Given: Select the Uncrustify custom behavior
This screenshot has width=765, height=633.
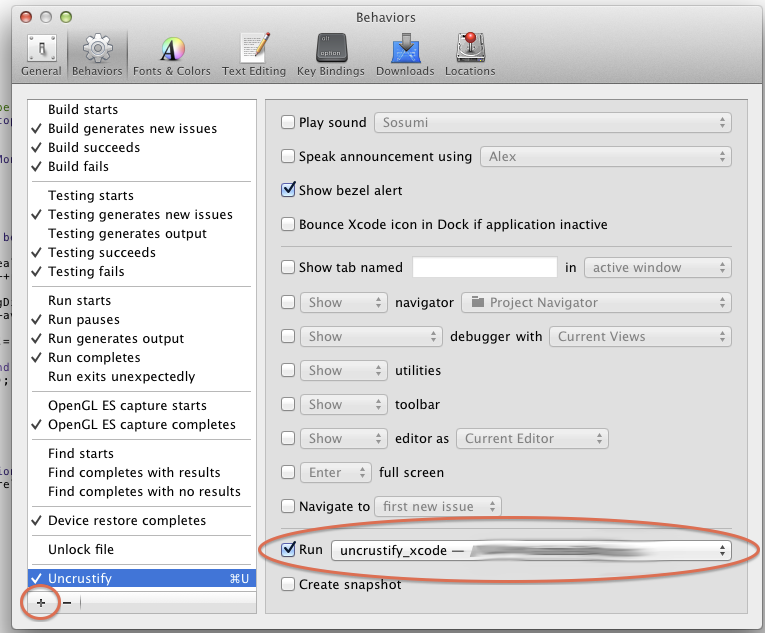Looking at the screenshot, I should [80, 578].
